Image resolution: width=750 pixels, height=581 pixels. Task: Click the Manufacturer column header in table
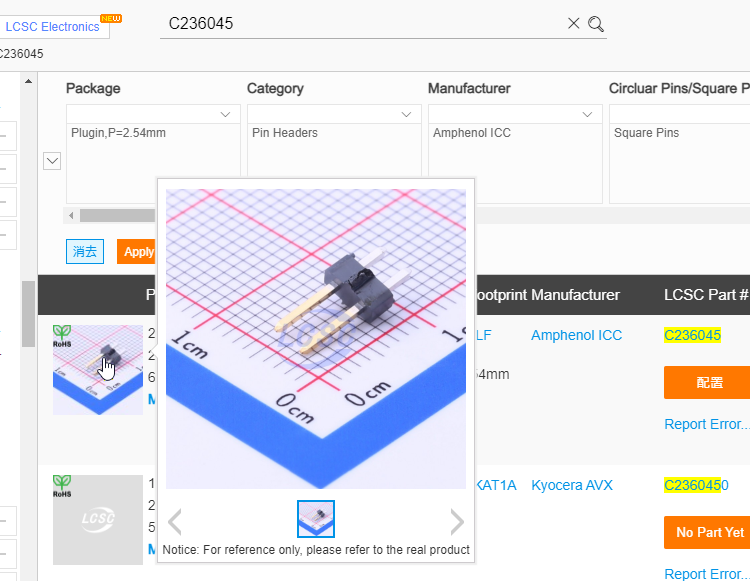coord(575,295)
